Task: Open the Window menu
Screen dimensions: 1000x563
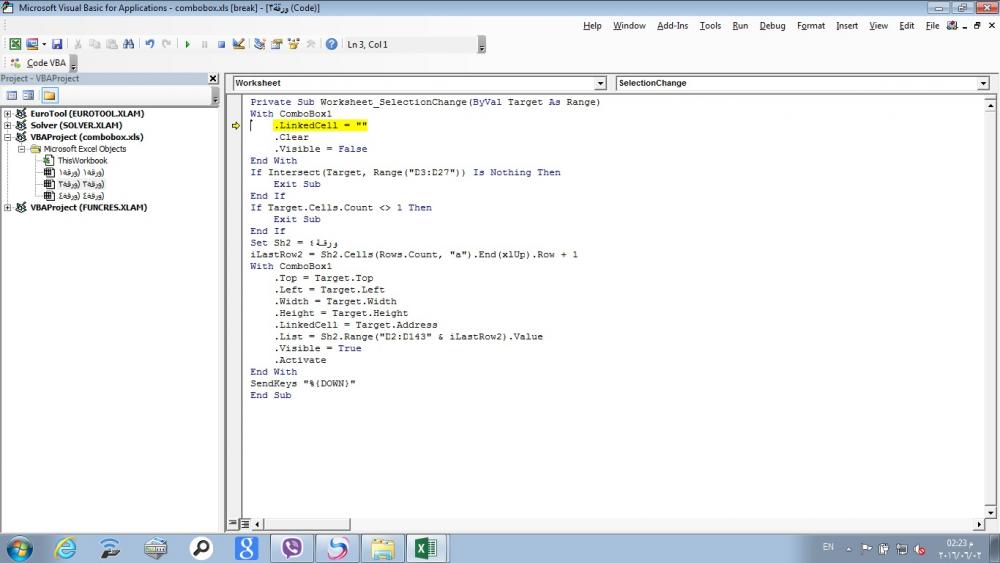Action: click(629, 26)
